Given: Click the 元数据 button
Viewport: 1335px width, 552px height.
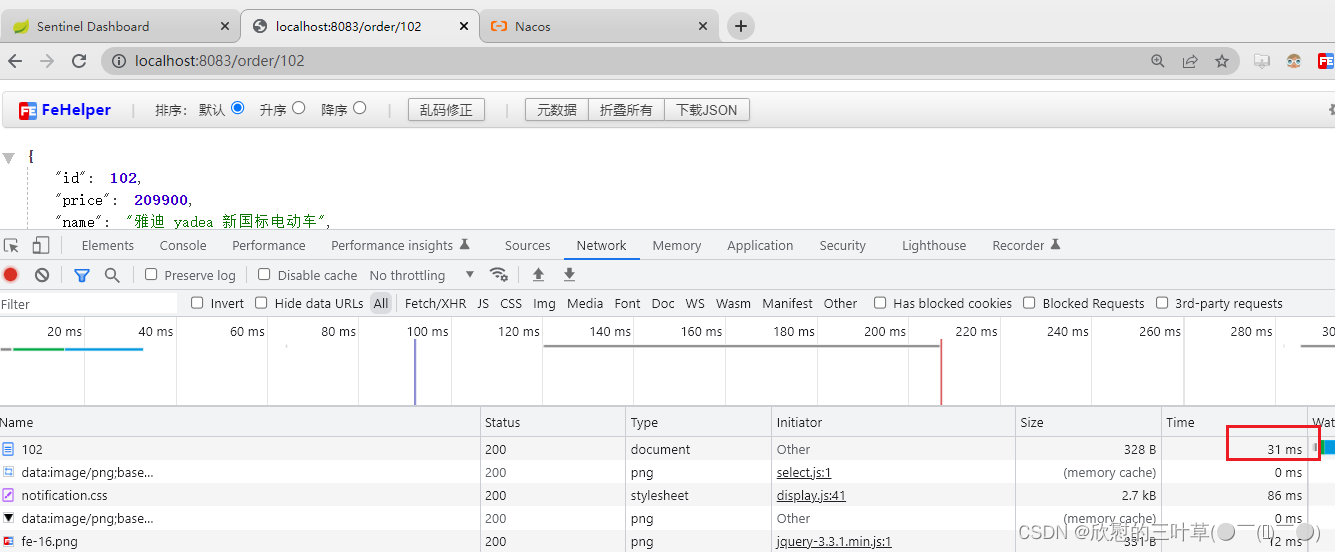Looking at the screenshot, I should pos(557,110).
